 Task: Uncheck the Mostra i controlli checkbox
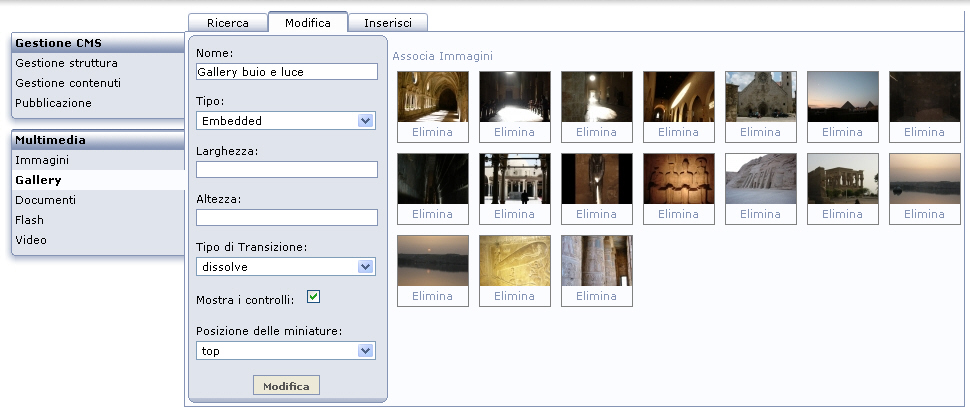pos(314,297)
